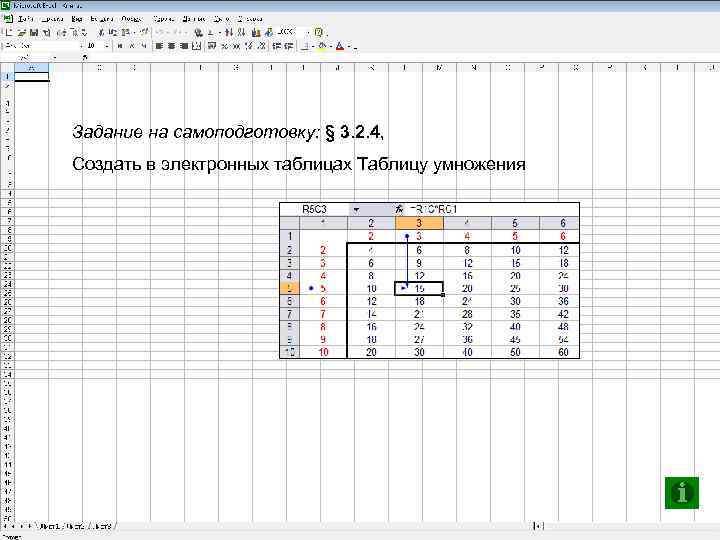Decrease indent icon in formatting toolbar

pos(276,46)
